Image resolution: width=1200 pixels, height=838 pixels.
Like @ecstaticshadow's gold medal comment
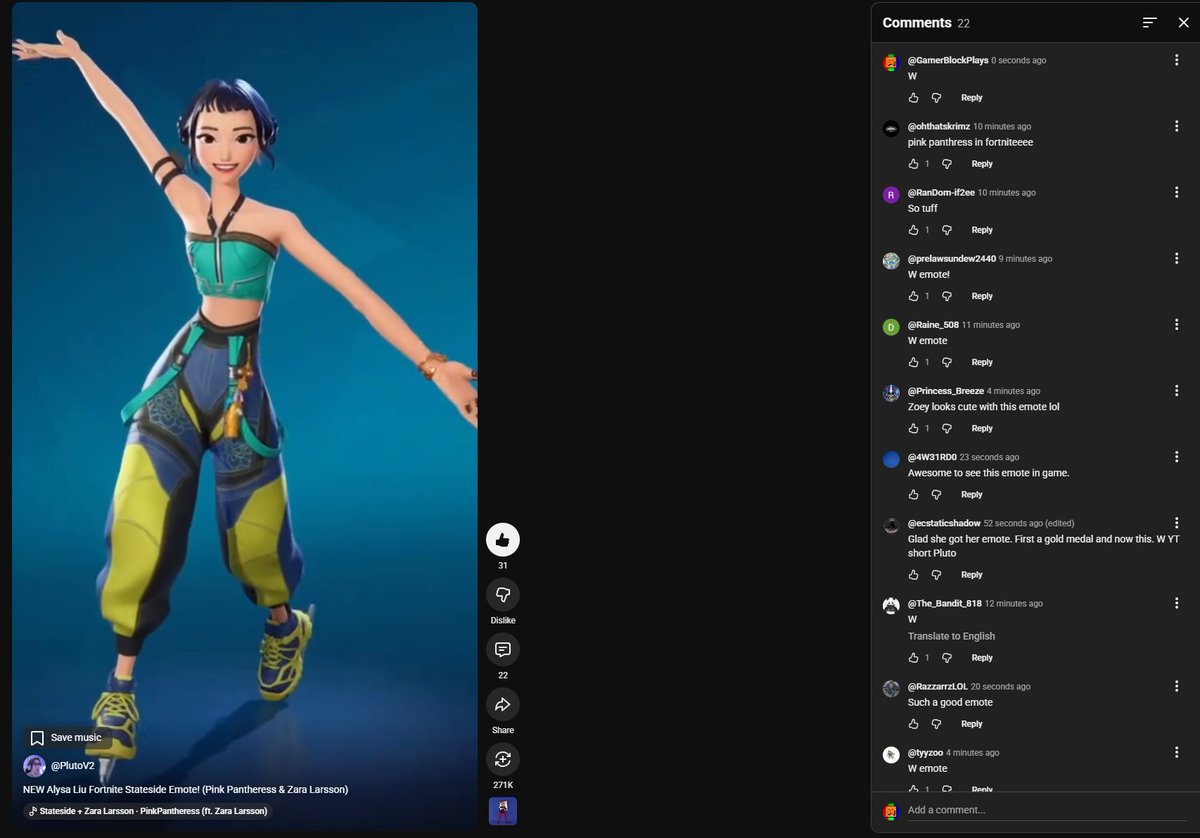tap(914, 575)
